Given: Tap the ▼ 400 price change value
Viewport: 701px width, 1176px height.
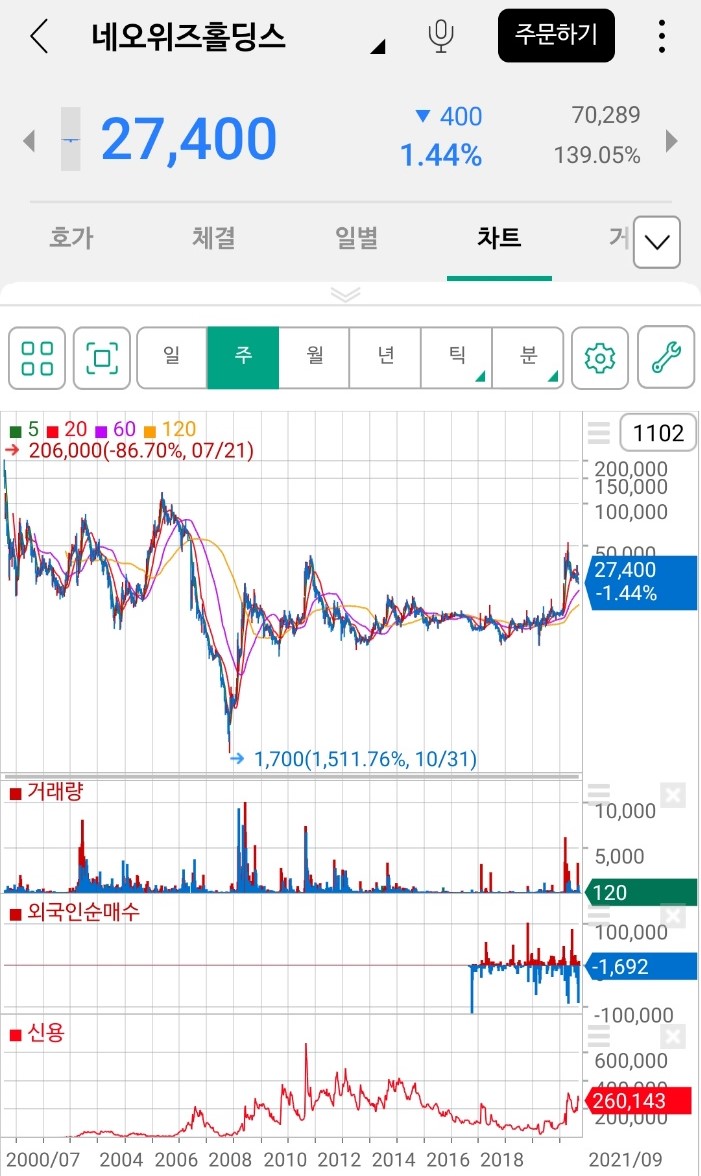Looking at the screenshot, I should click(x=448, y=116).
